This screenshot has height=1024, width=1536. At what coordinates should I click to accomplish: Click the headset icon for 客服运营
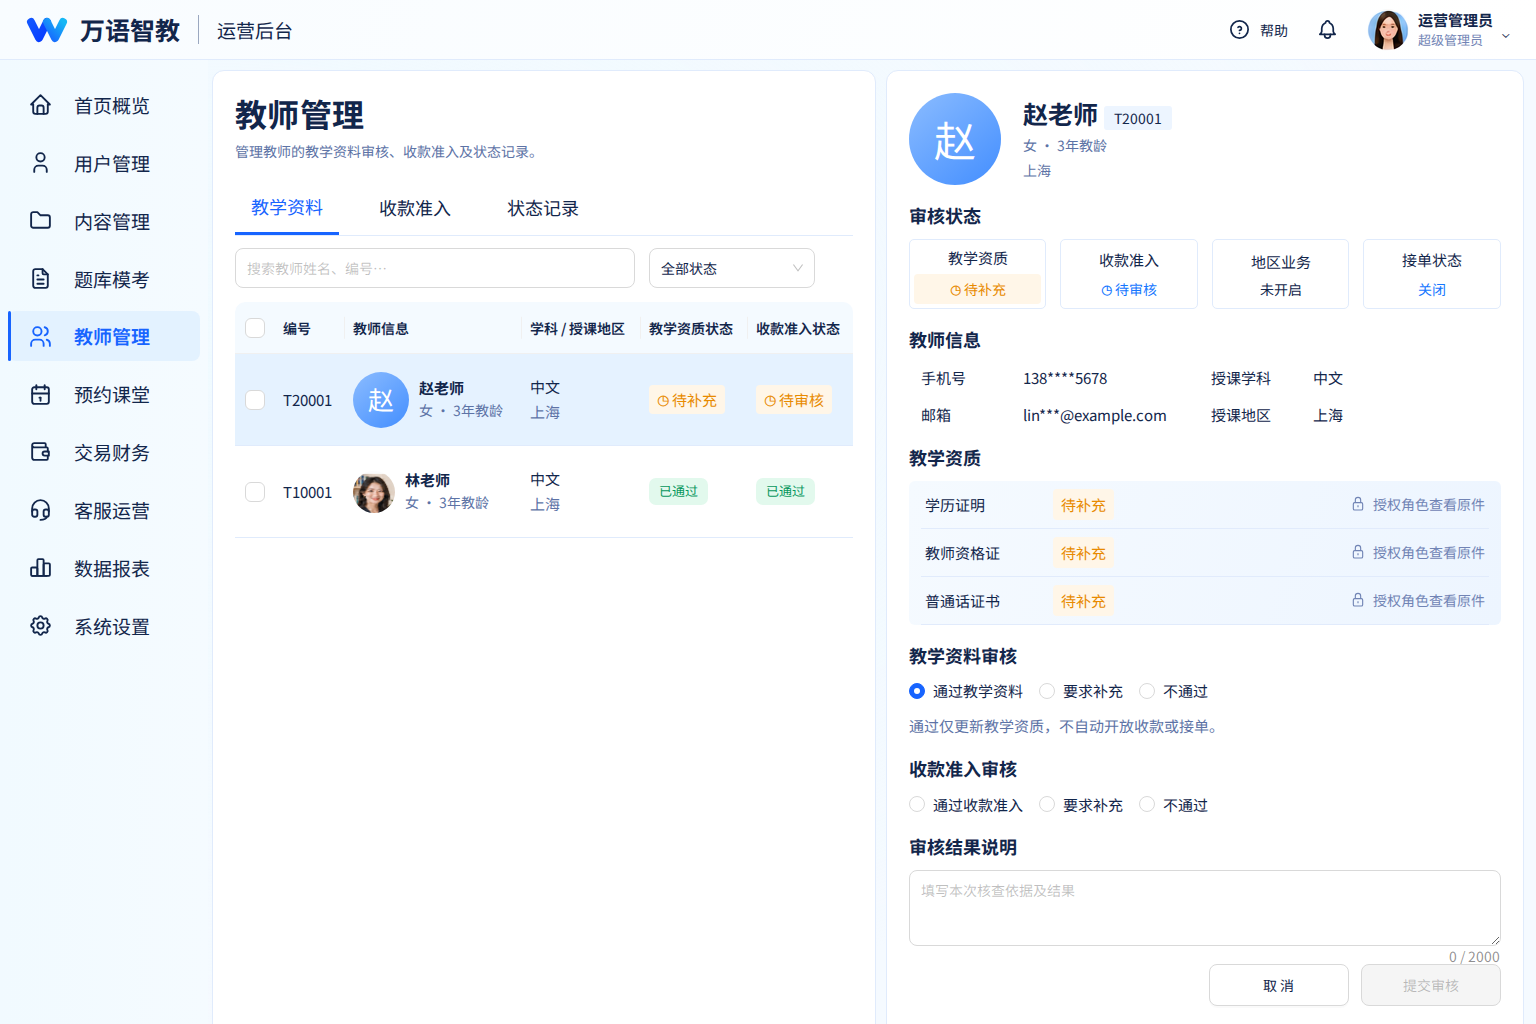click(x=40, y=511)
